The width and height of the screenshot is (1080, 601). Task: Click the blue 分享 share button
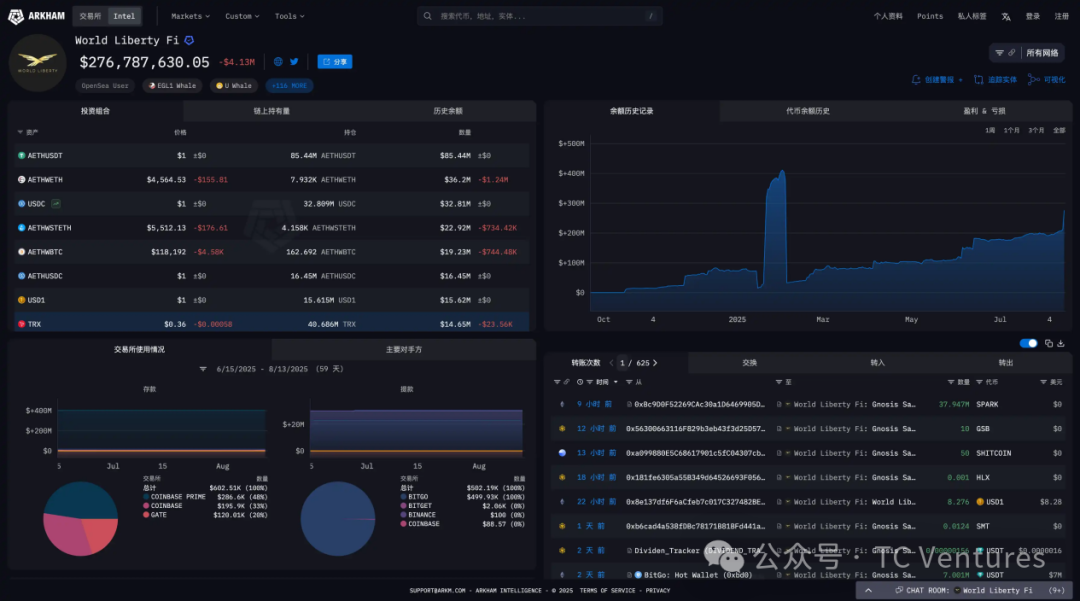click(x=335, y=62)
